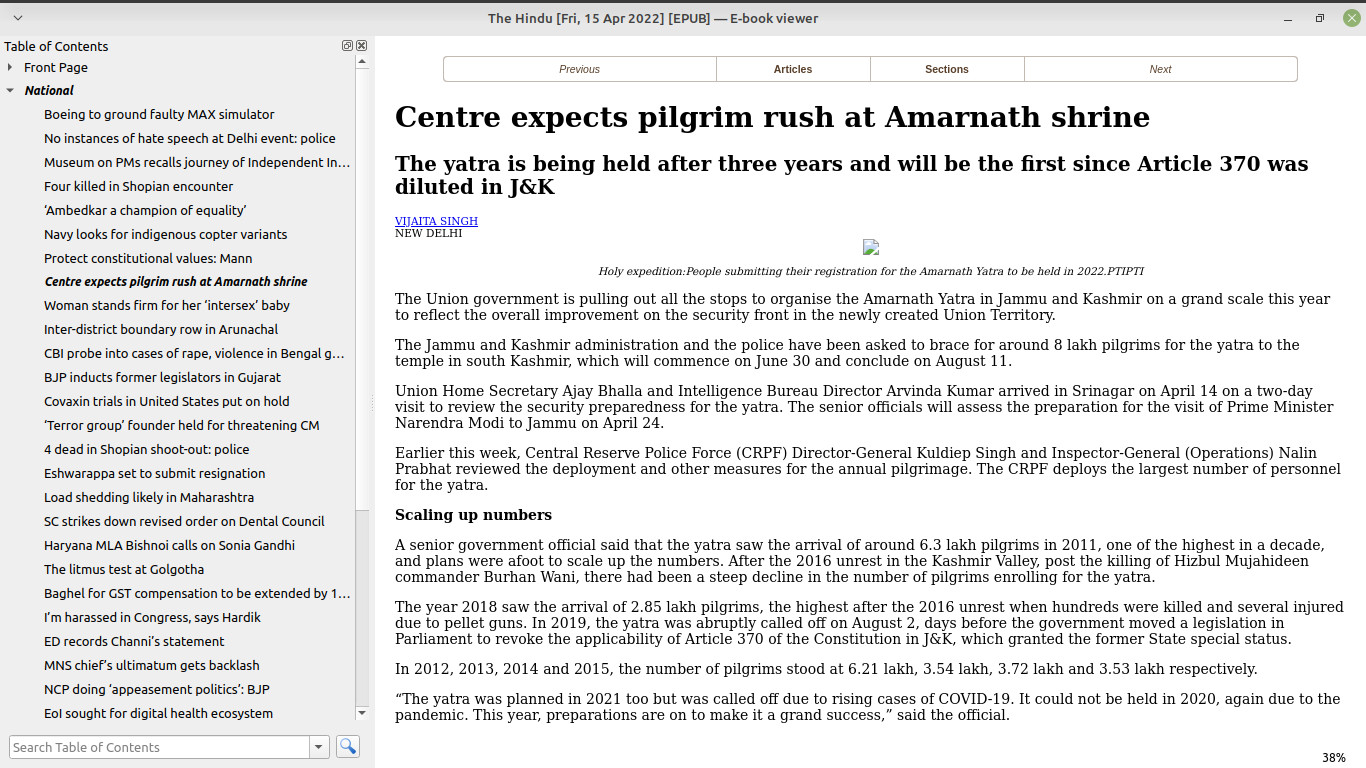The image size is (1366, 768).
Task: Open 'BJP inducts former legislators in Gujarat'
Action: 163,377
